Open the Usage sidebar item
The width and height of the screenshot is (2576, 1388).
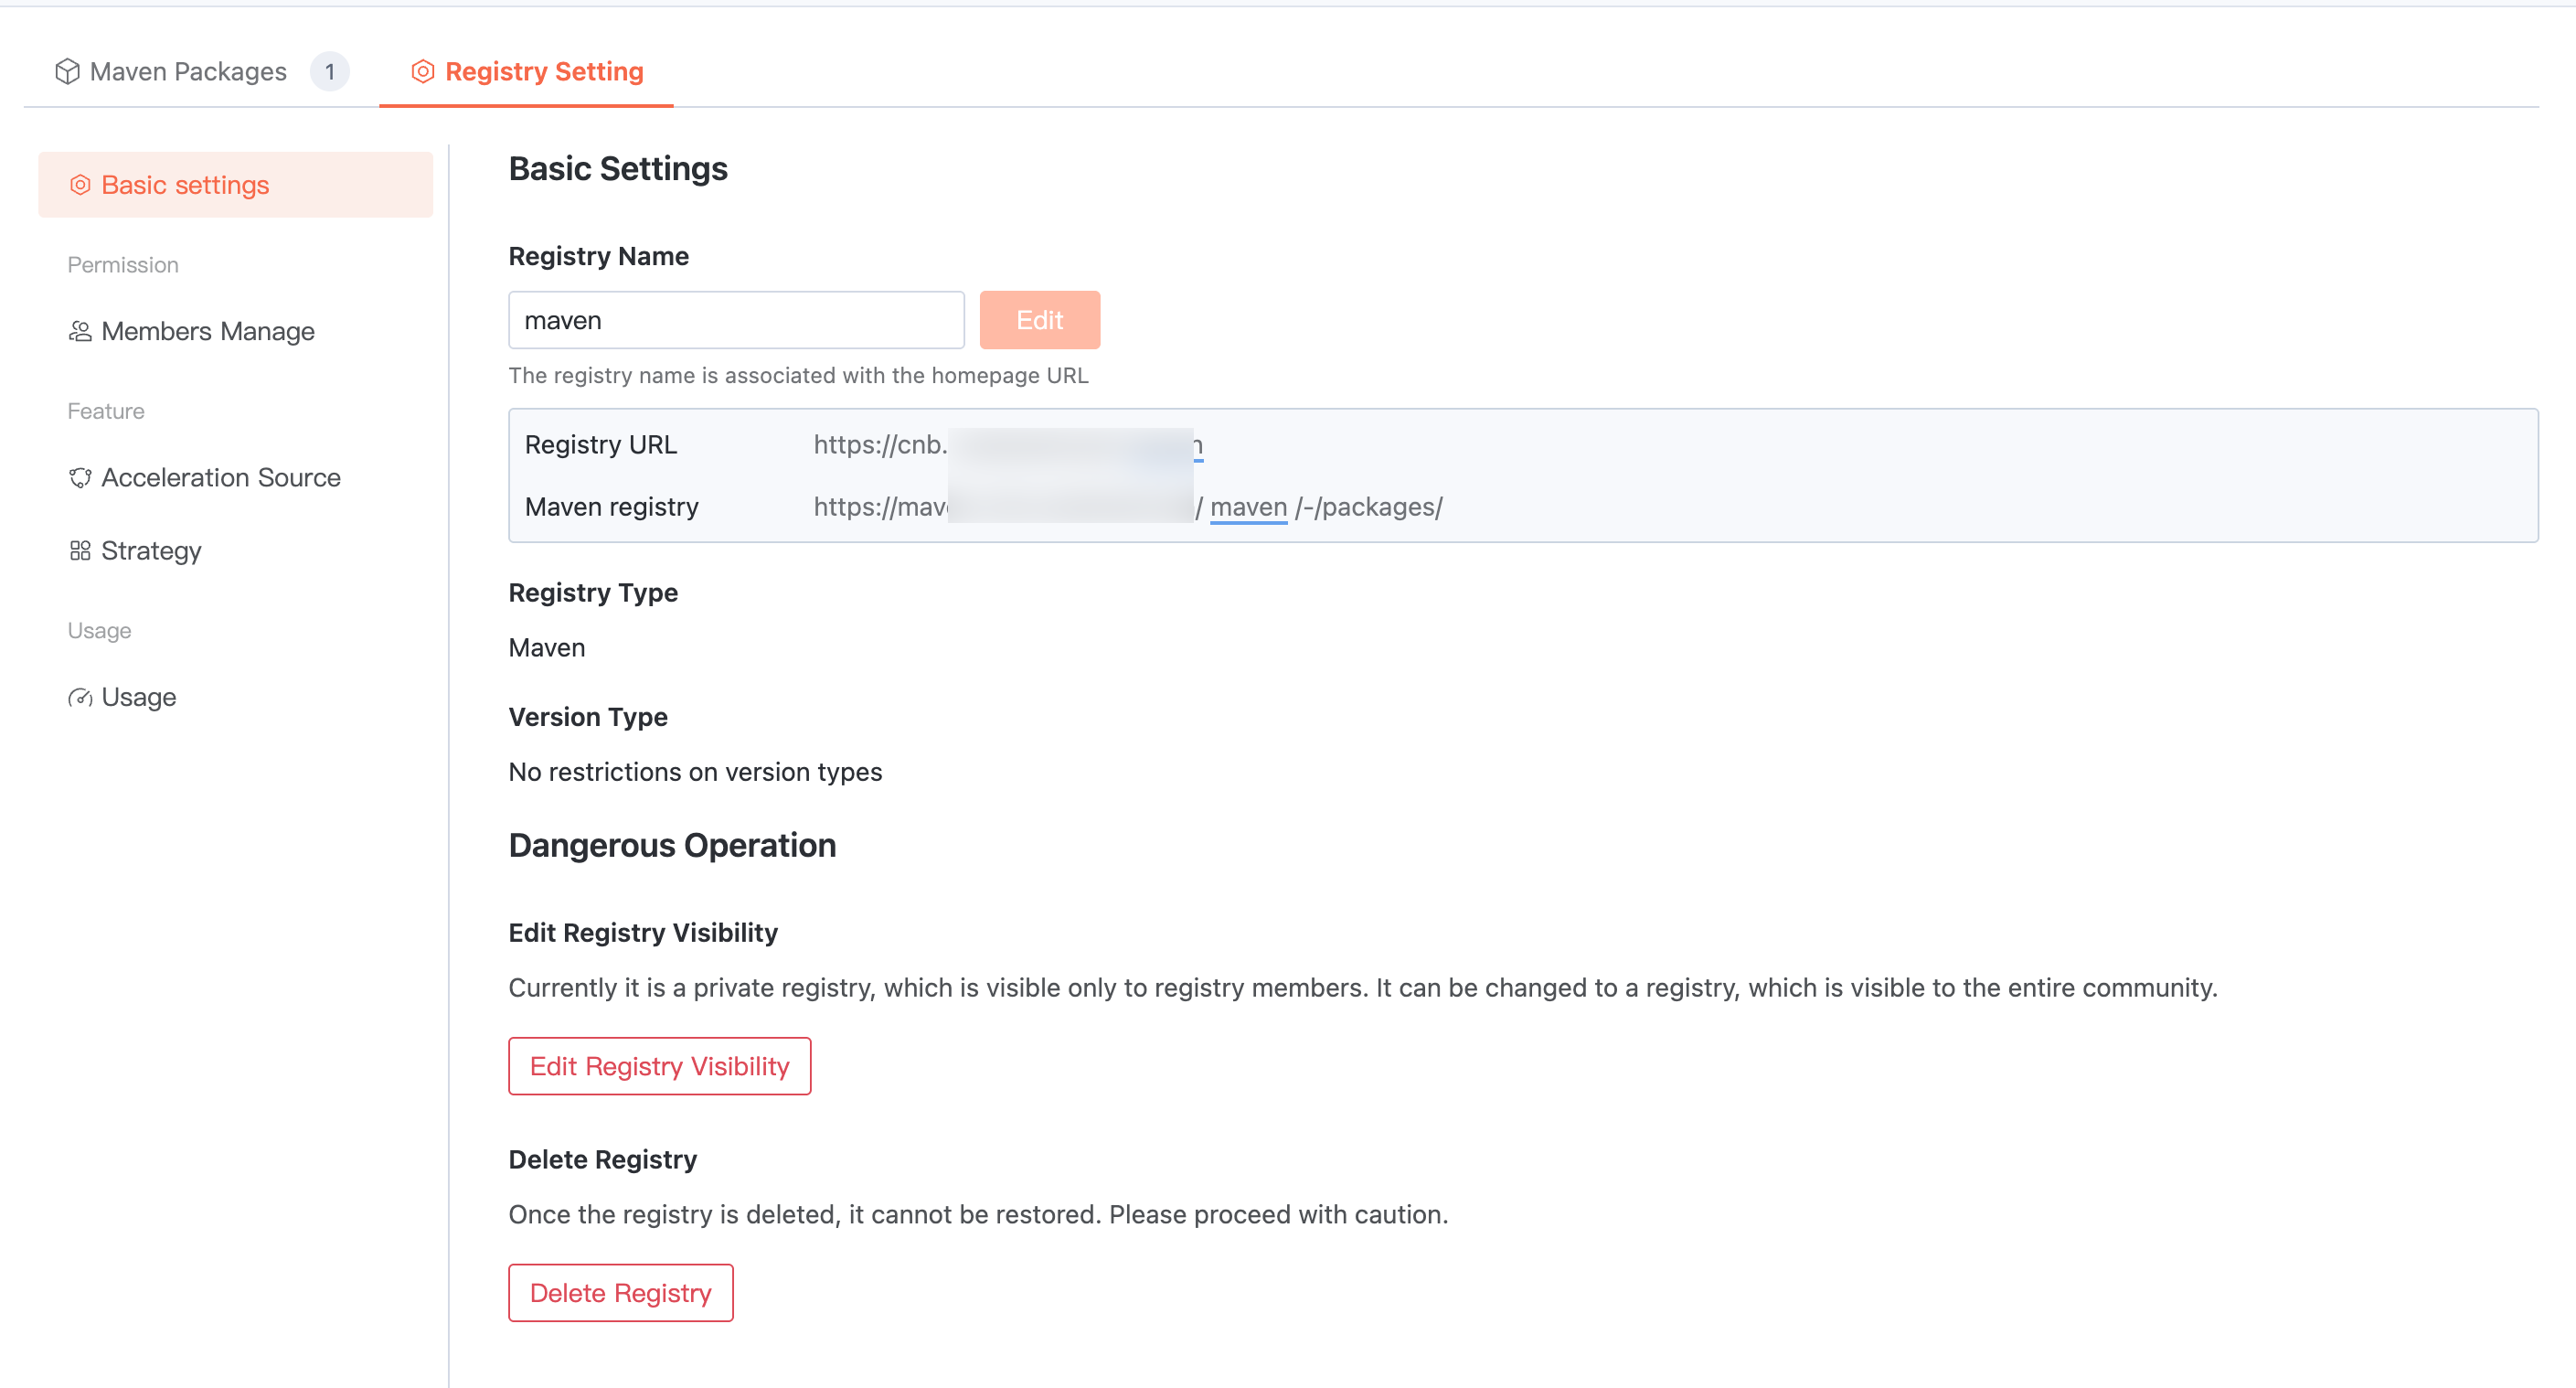pos(139,698)
